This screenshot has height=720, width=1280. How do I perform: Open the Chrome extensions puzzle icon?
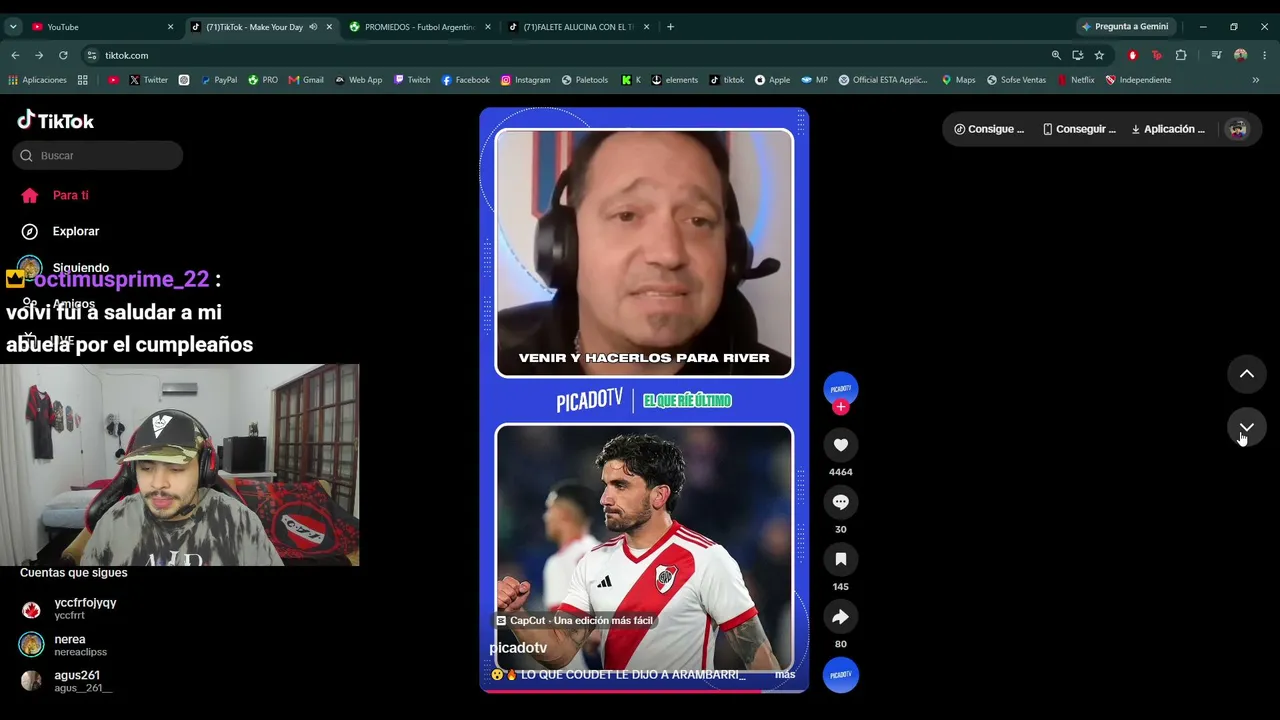[1181, 55]
